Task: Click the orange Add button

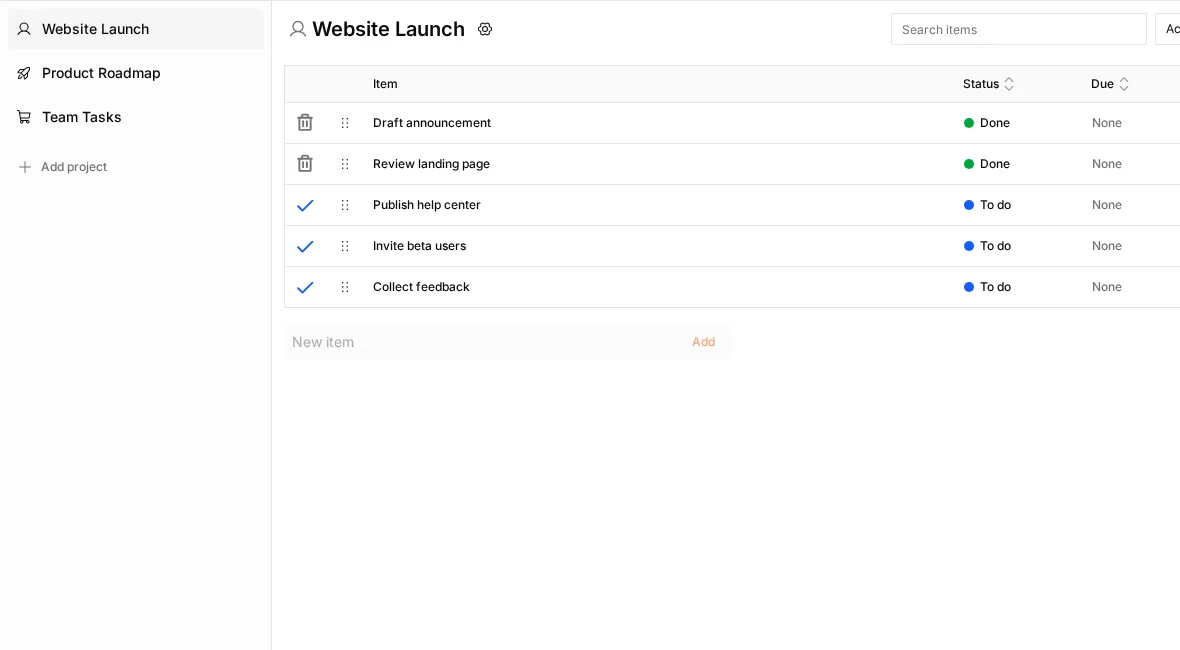Action: click(704, 342)
